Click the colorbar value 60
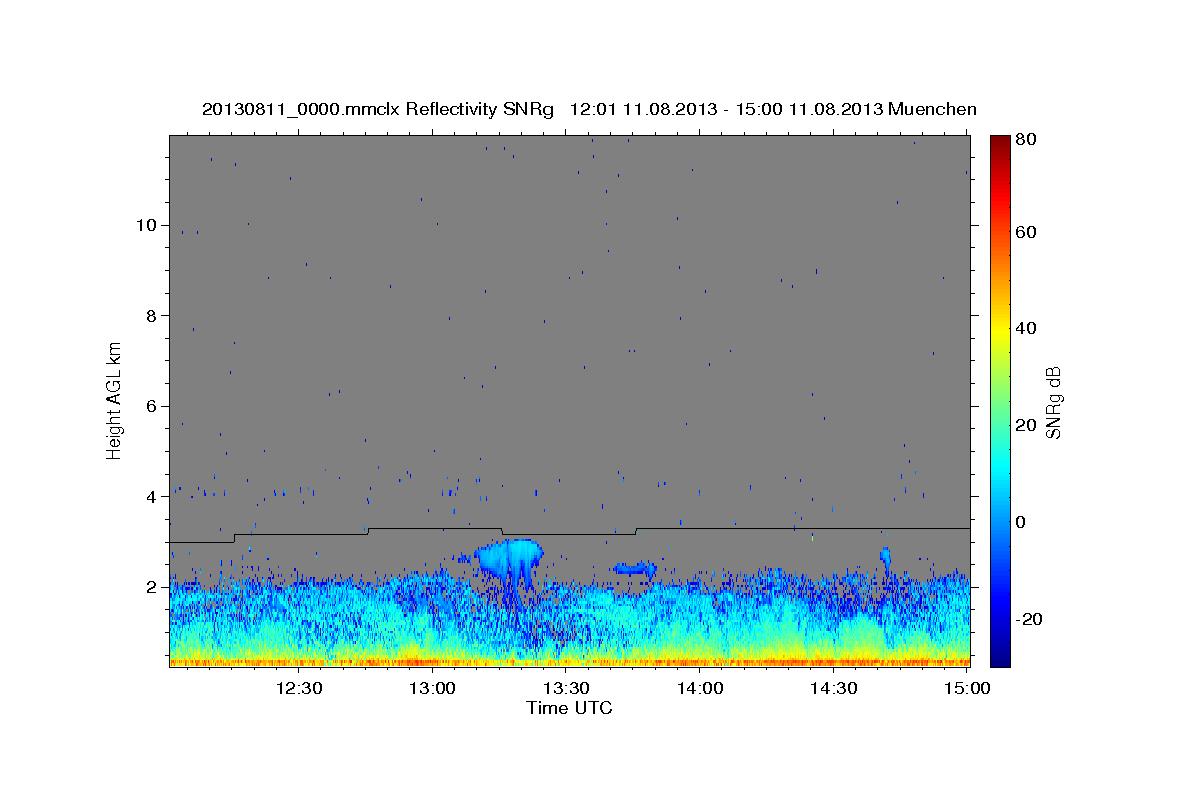The width and height of the screenshot is (1200, 800). point(1026,232)
